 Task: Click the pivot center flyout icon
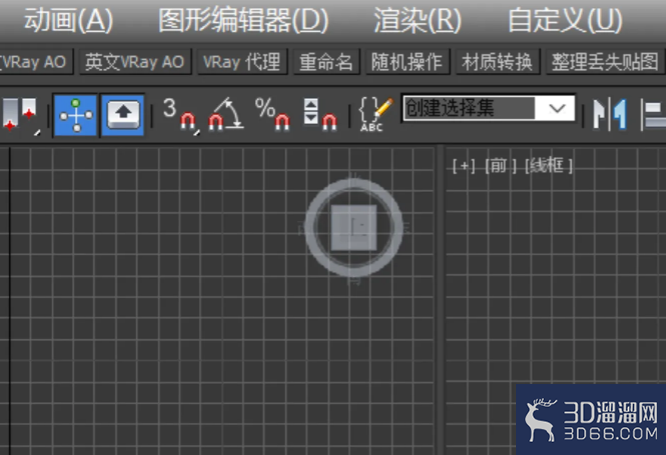pos(21,115)
